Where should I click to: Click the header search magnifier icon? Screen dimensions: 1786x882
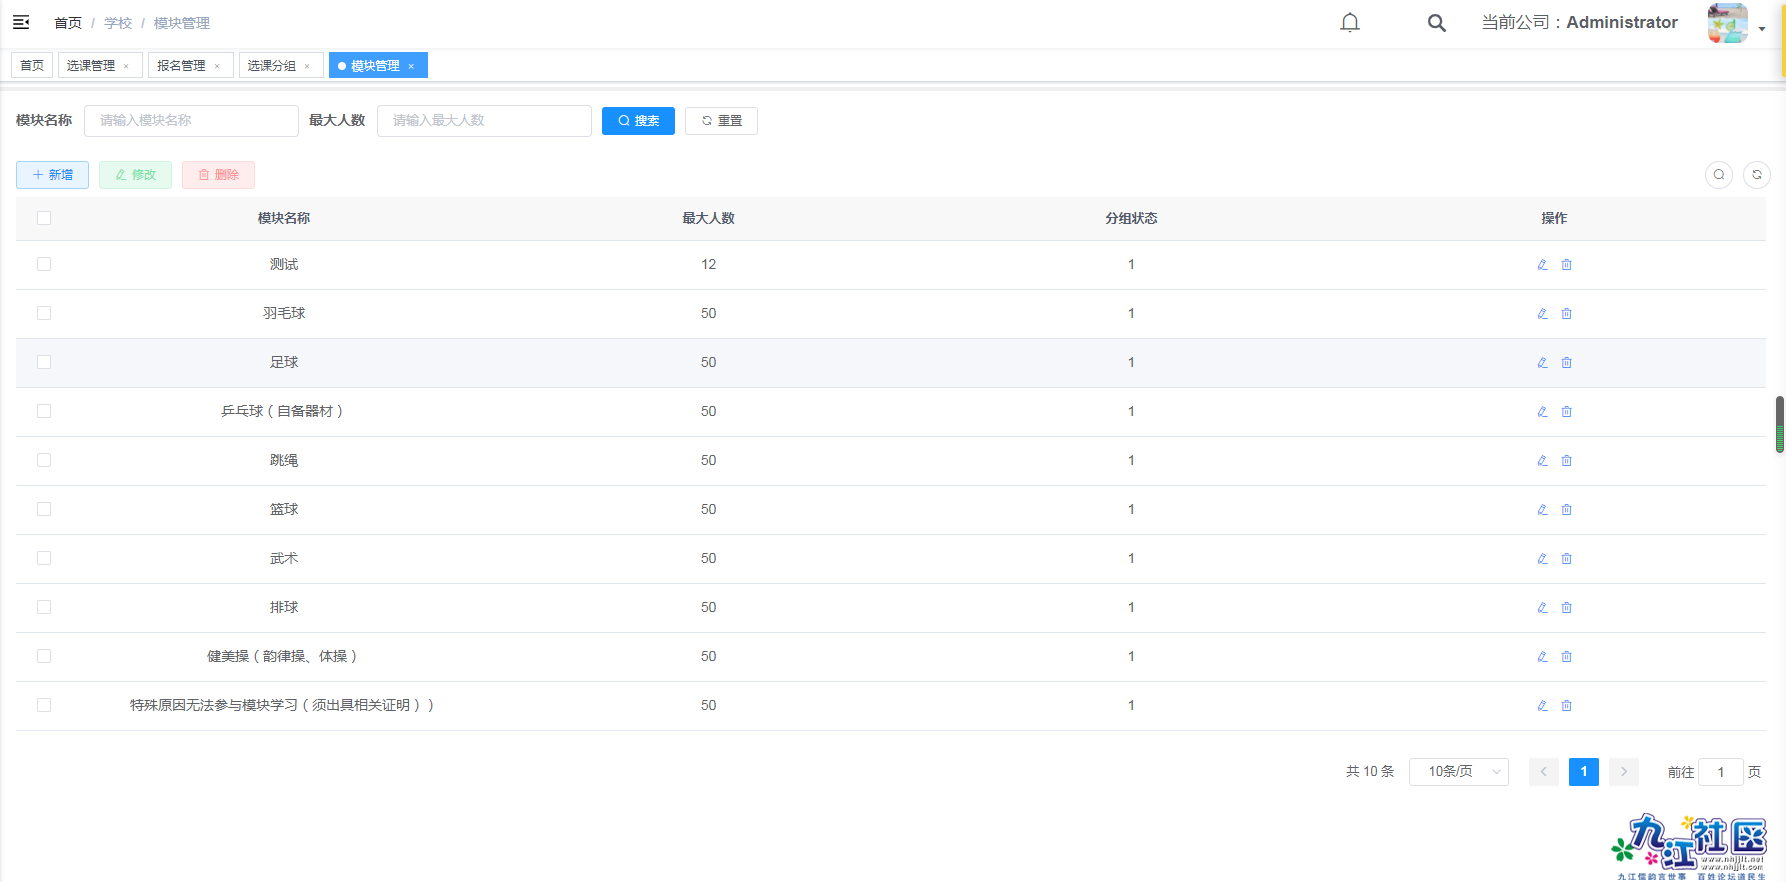click(1436, 22)
